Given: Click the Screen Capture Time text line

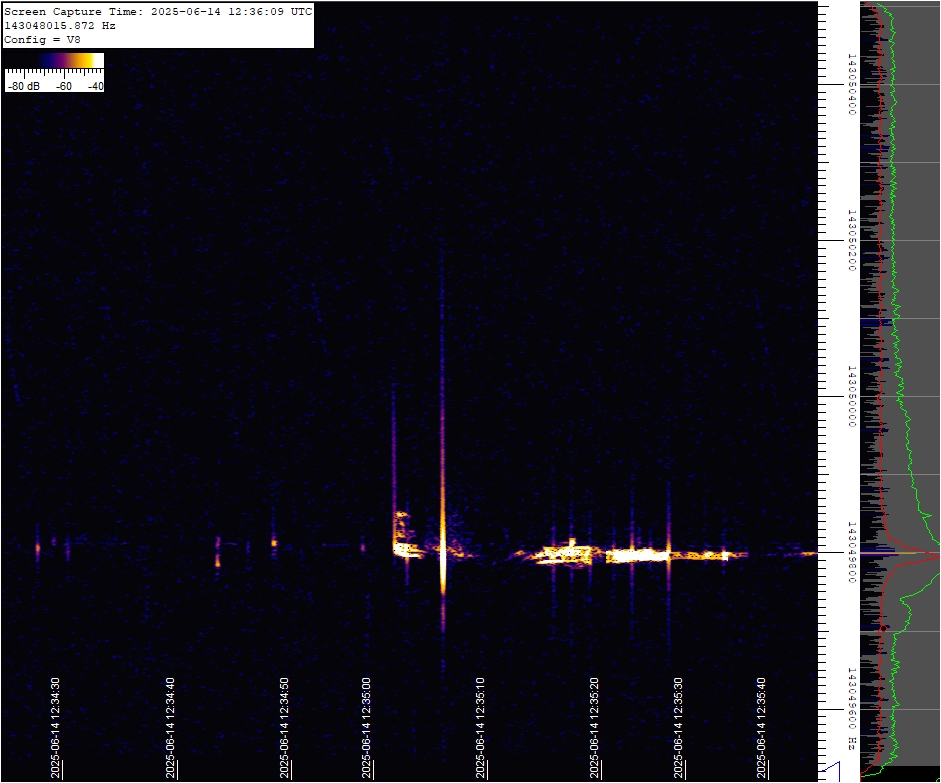Looking at the screenshot, I should tap(158, 11).
